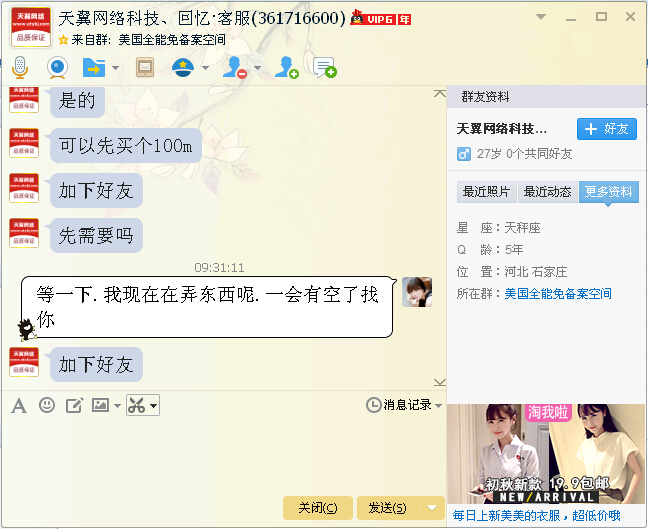Expand the screenshot scissors options arrow
The image size is (648, 529).
153,406
